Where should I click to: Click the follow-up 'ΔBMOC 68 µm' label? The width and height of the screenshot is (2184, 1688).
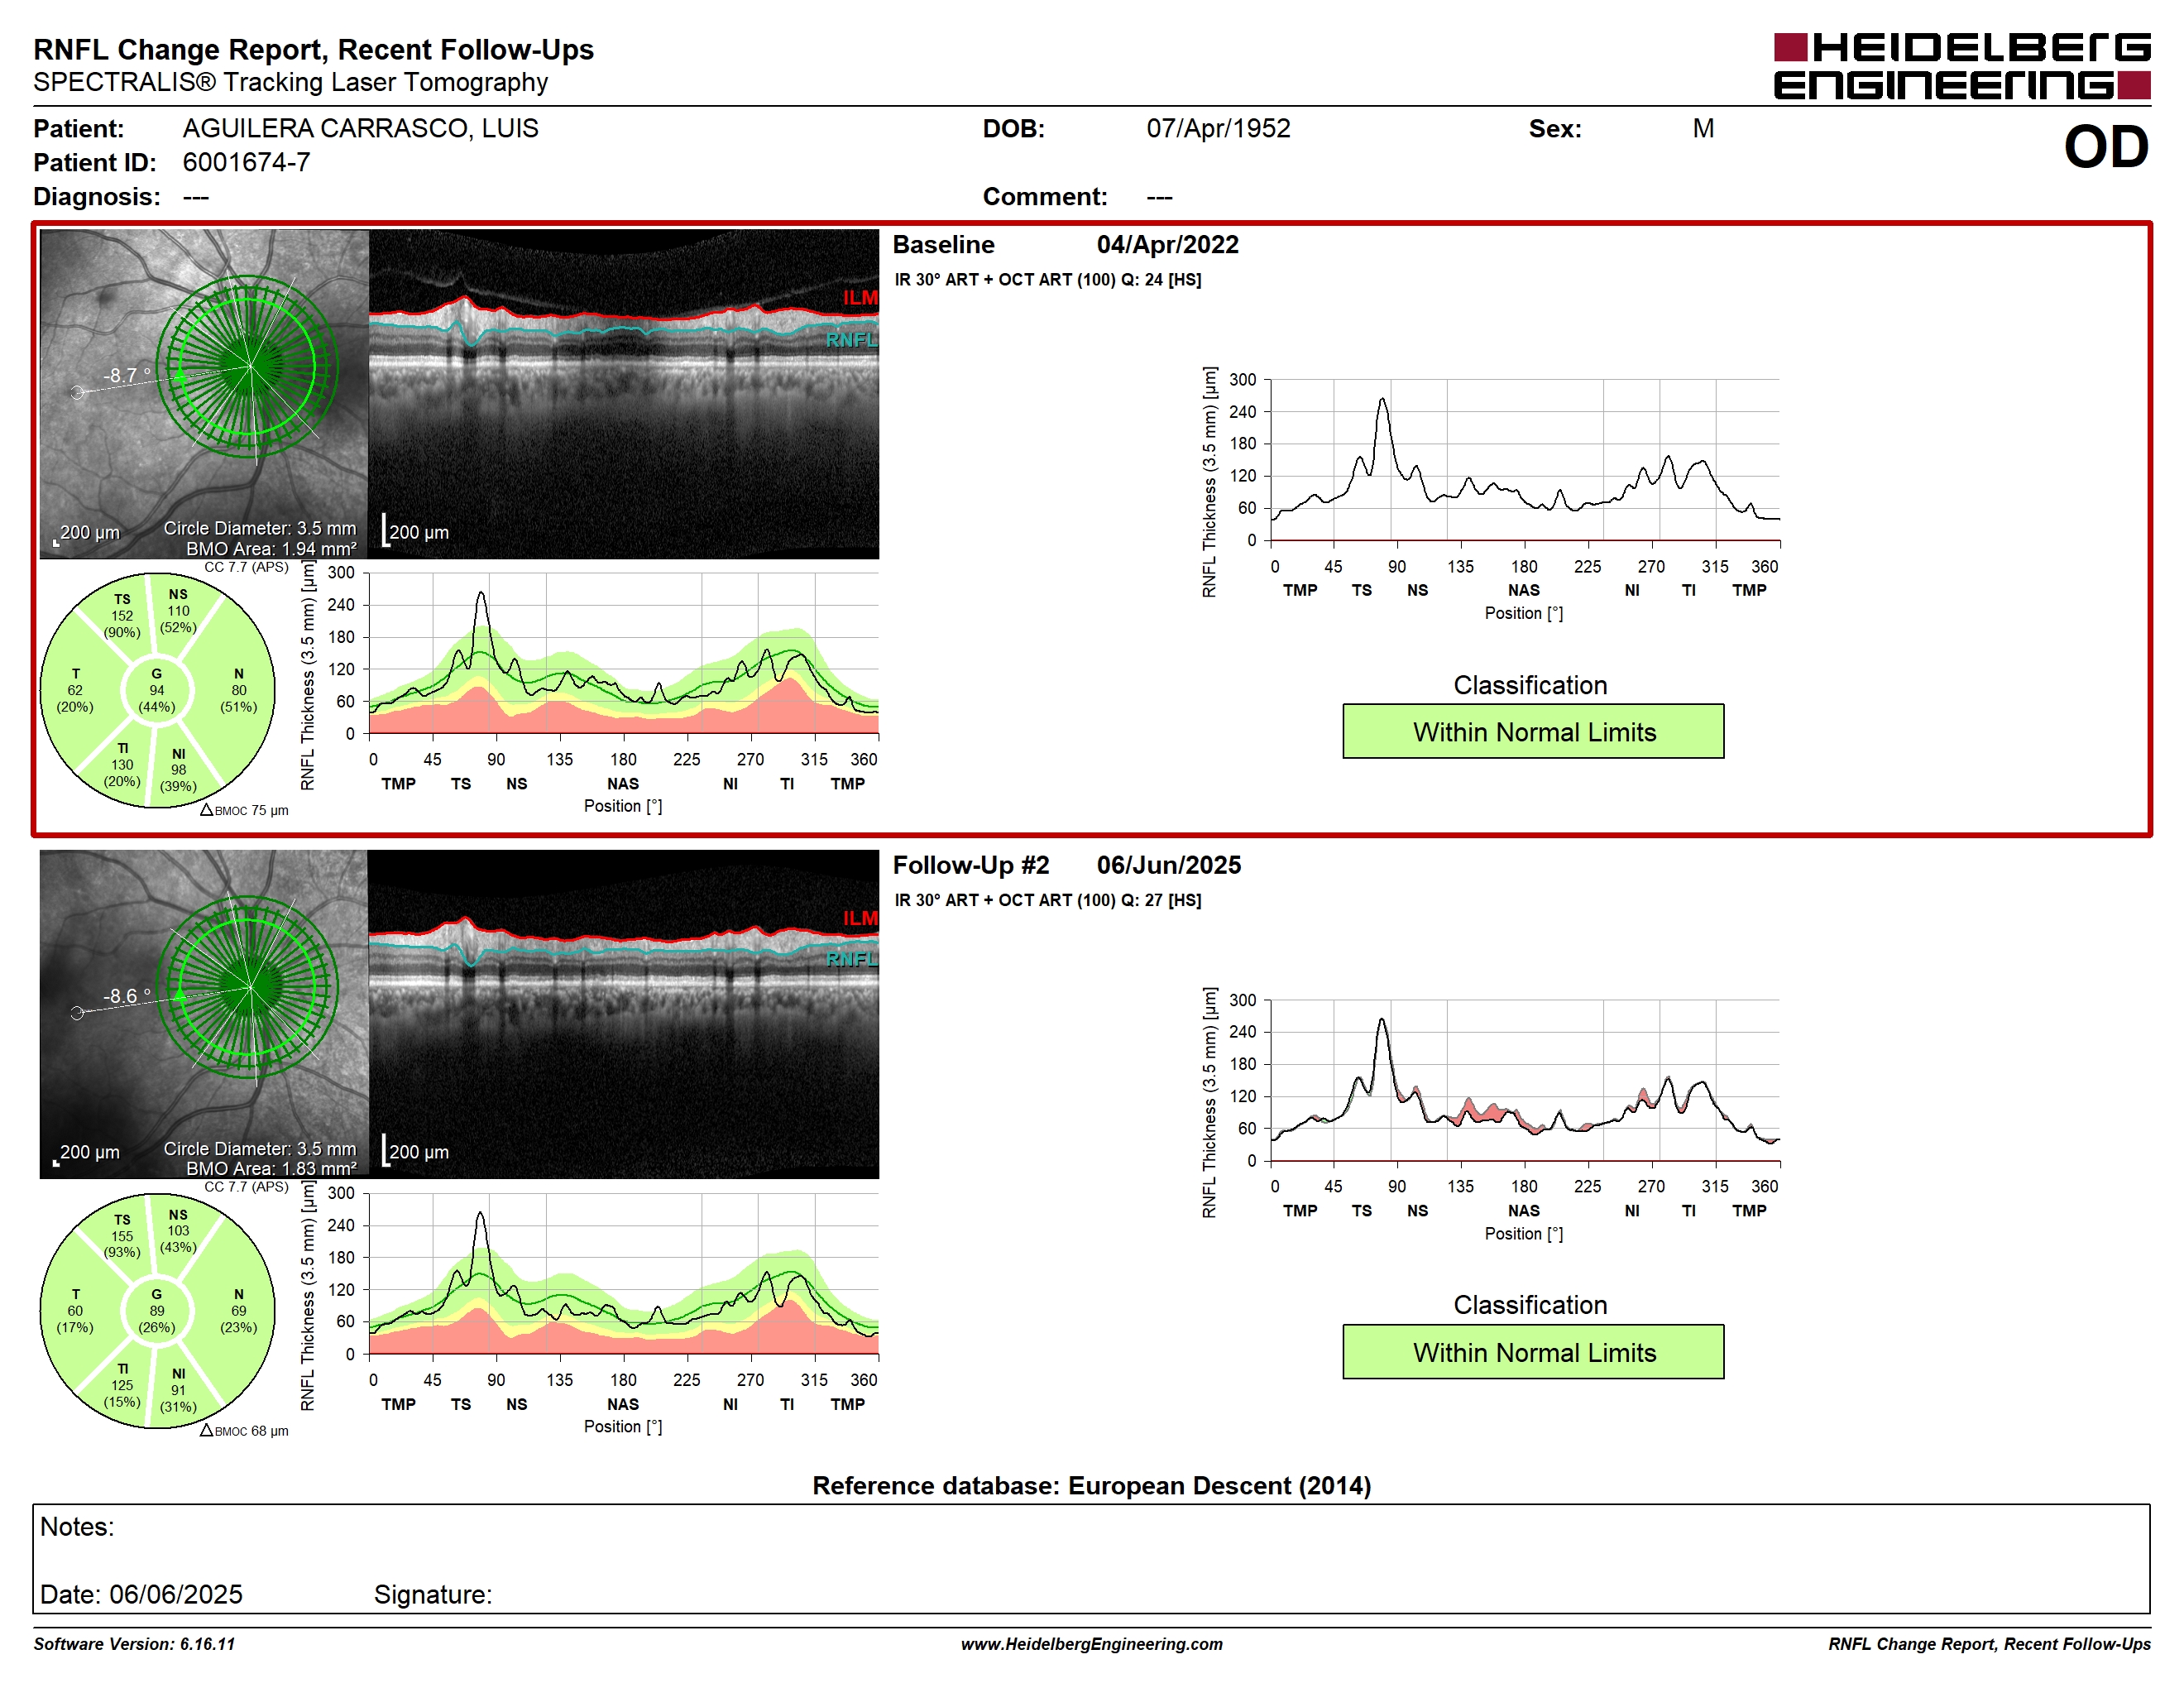244,1431
